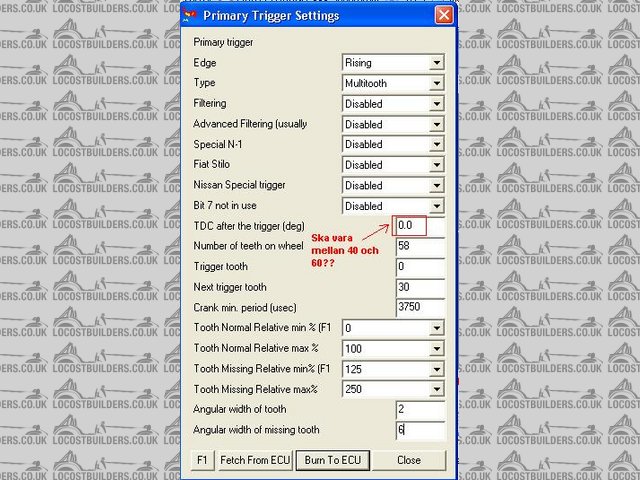Focus the Crank min. period field
The image size is (640, 480).
pyautogui.click(x=420, y=307)
